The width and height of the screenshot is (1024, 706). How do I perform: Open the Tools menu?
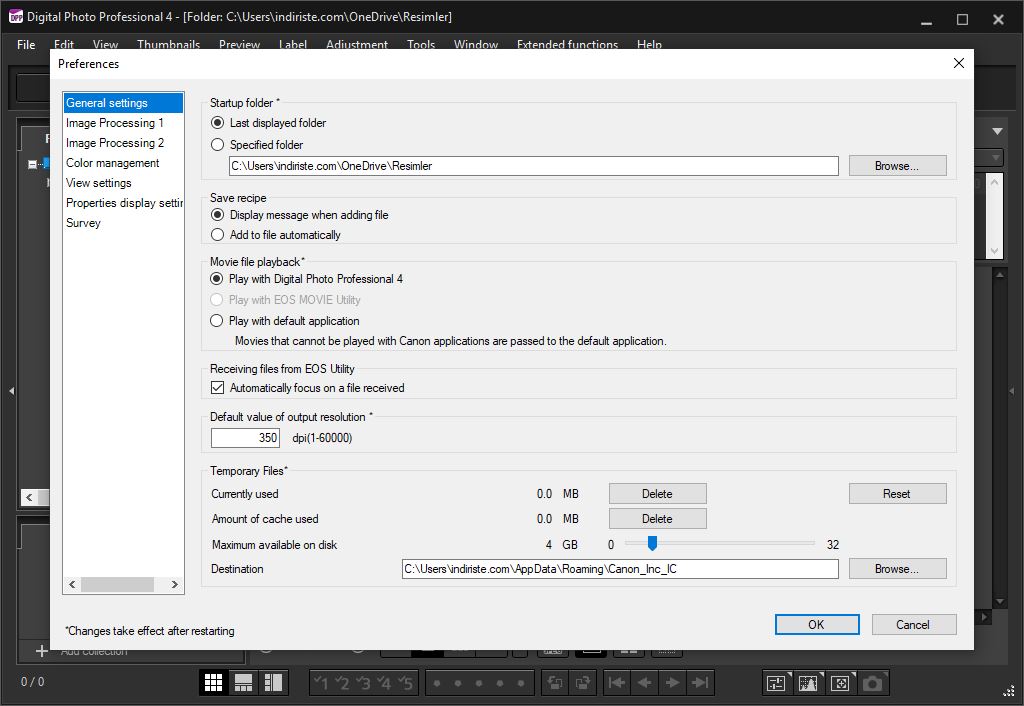[421, 44]
